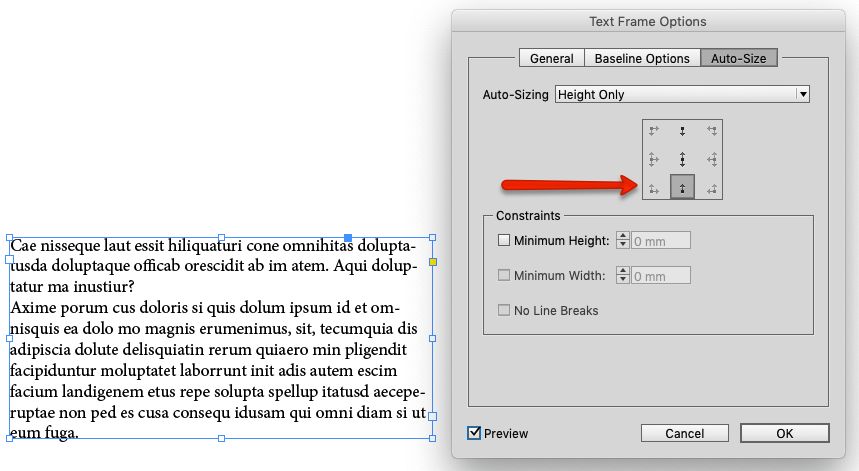This screenshot has width=859, height=471.
Task: Toggle the No Line Breaks checkbox
Action: click(503, 310)
